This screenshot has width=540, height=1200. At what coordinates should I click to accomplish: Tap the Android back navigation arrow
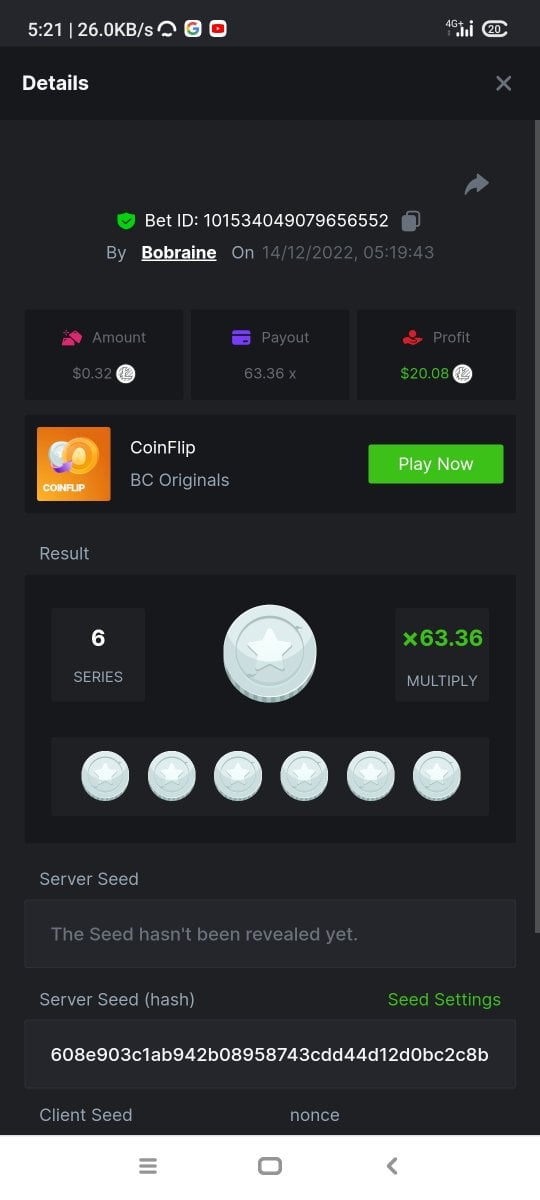pyautogui.click(x=392, y=1166)
